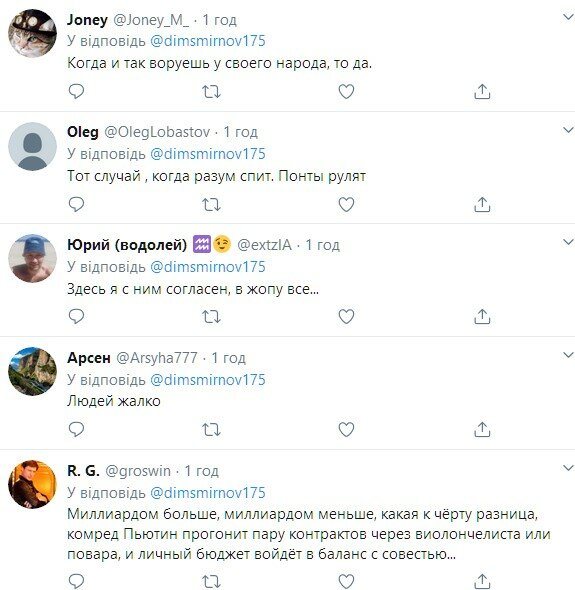The height and width of the screenshot is (590, 575).
Task: Open @dimsmirnov175 link in Joney's reply
Action: pos(208,41)
